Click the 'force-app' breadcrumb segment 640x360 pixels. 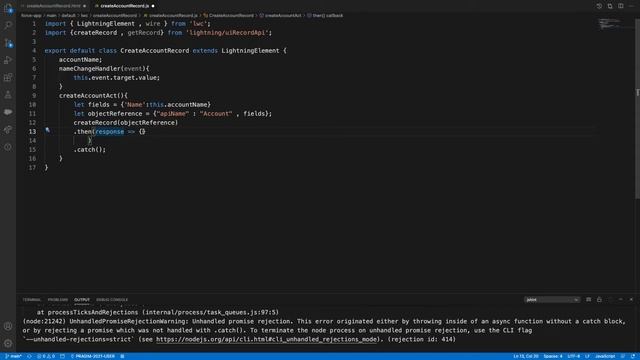31,16
